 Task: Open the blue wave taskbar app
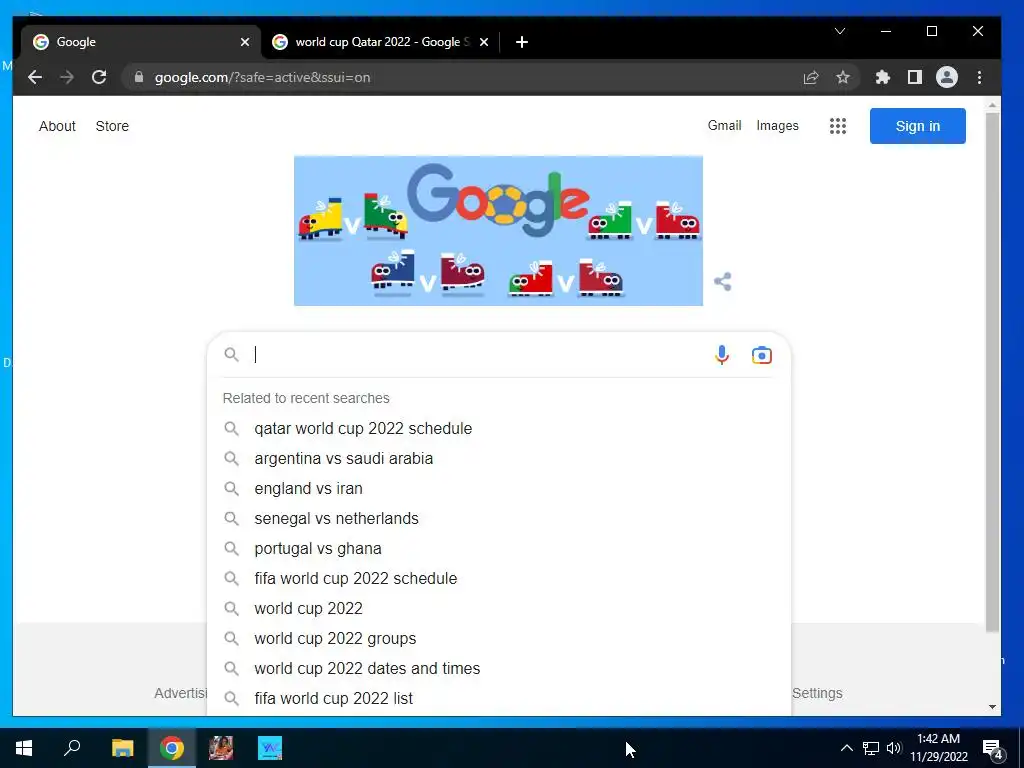point(270,748)
